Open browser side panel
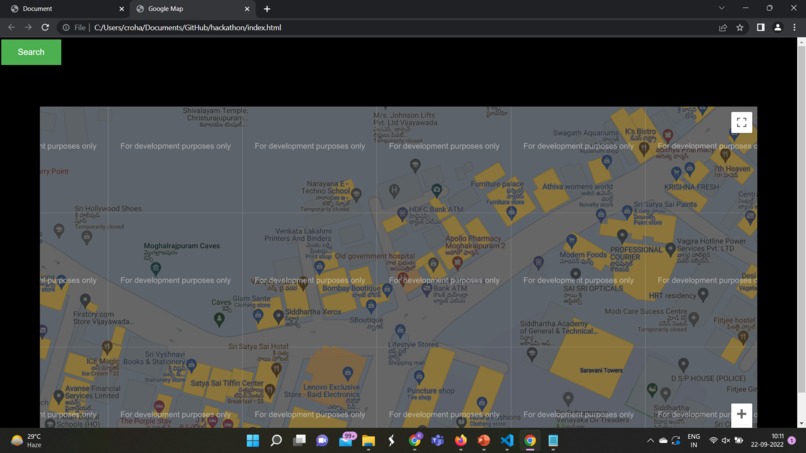Screen dimensions: 806x453 [x=760, y=27]
